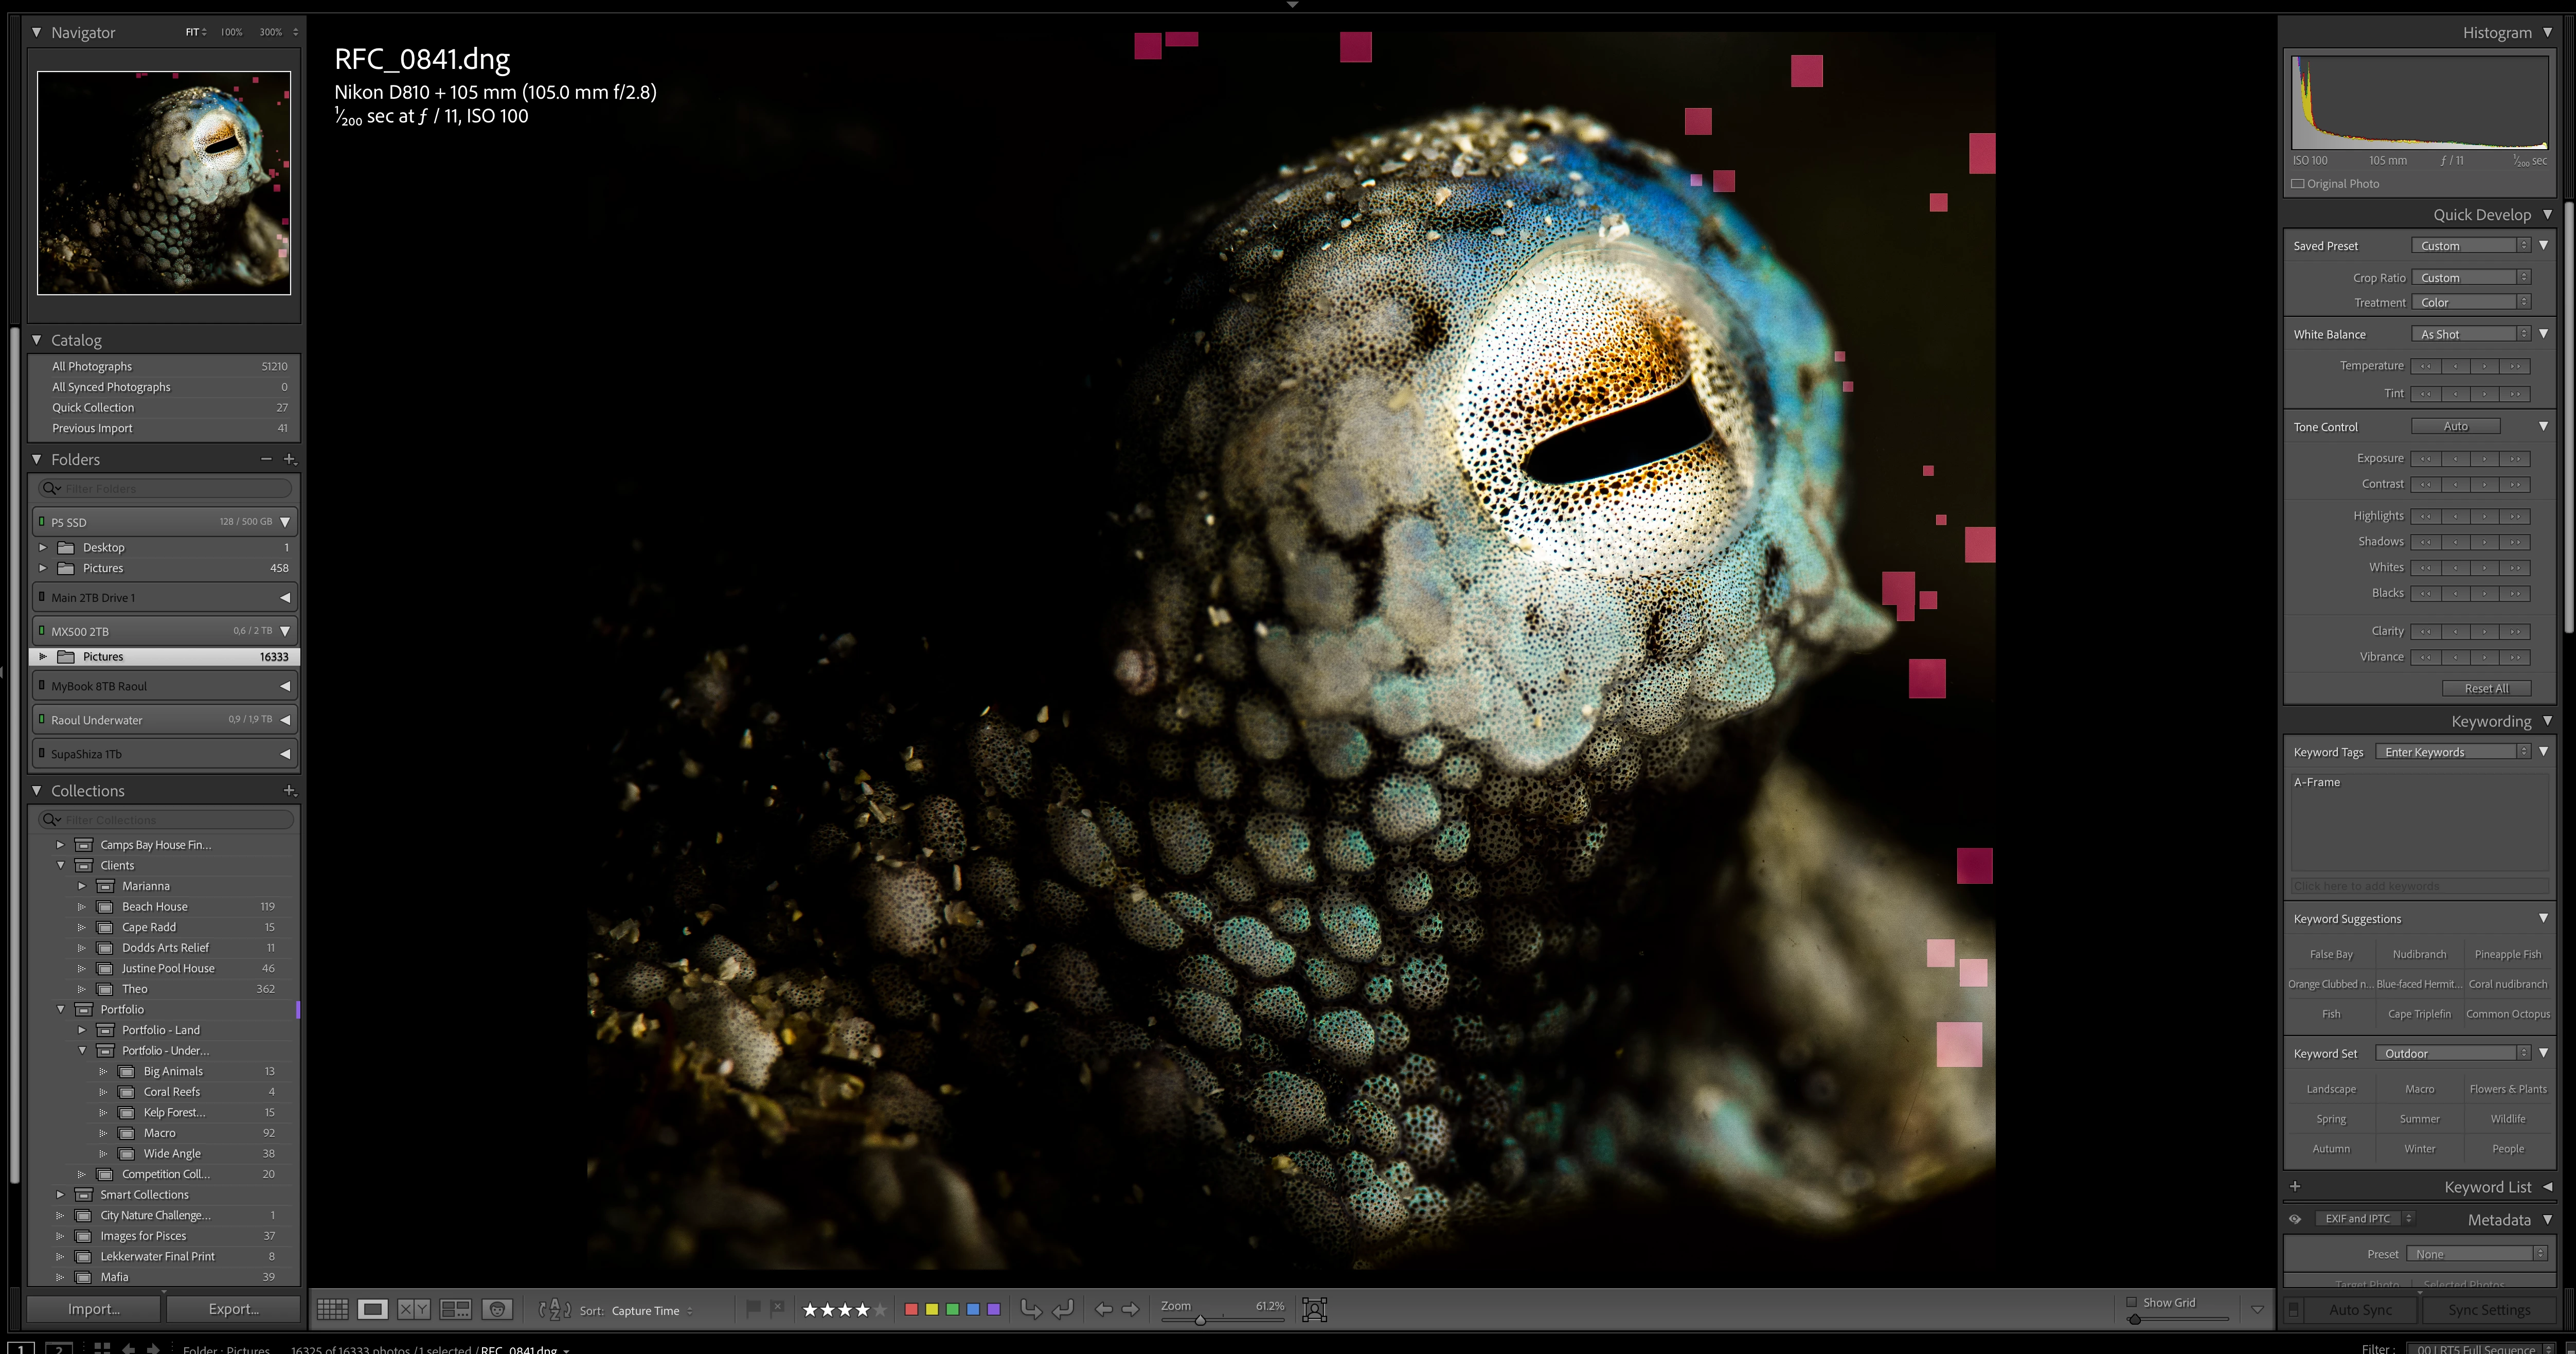The height and width of the screenshot is (1354, 2576).
Task: Switch to Compare XY view
Action: point(413,1309)
